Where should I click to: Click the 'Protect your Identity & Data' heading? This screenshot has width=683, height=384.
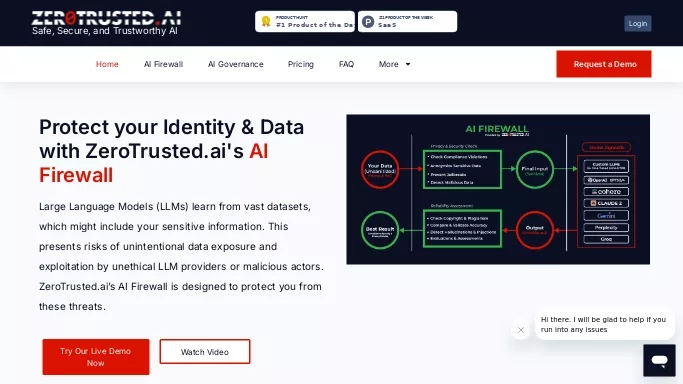click(172, 151)
